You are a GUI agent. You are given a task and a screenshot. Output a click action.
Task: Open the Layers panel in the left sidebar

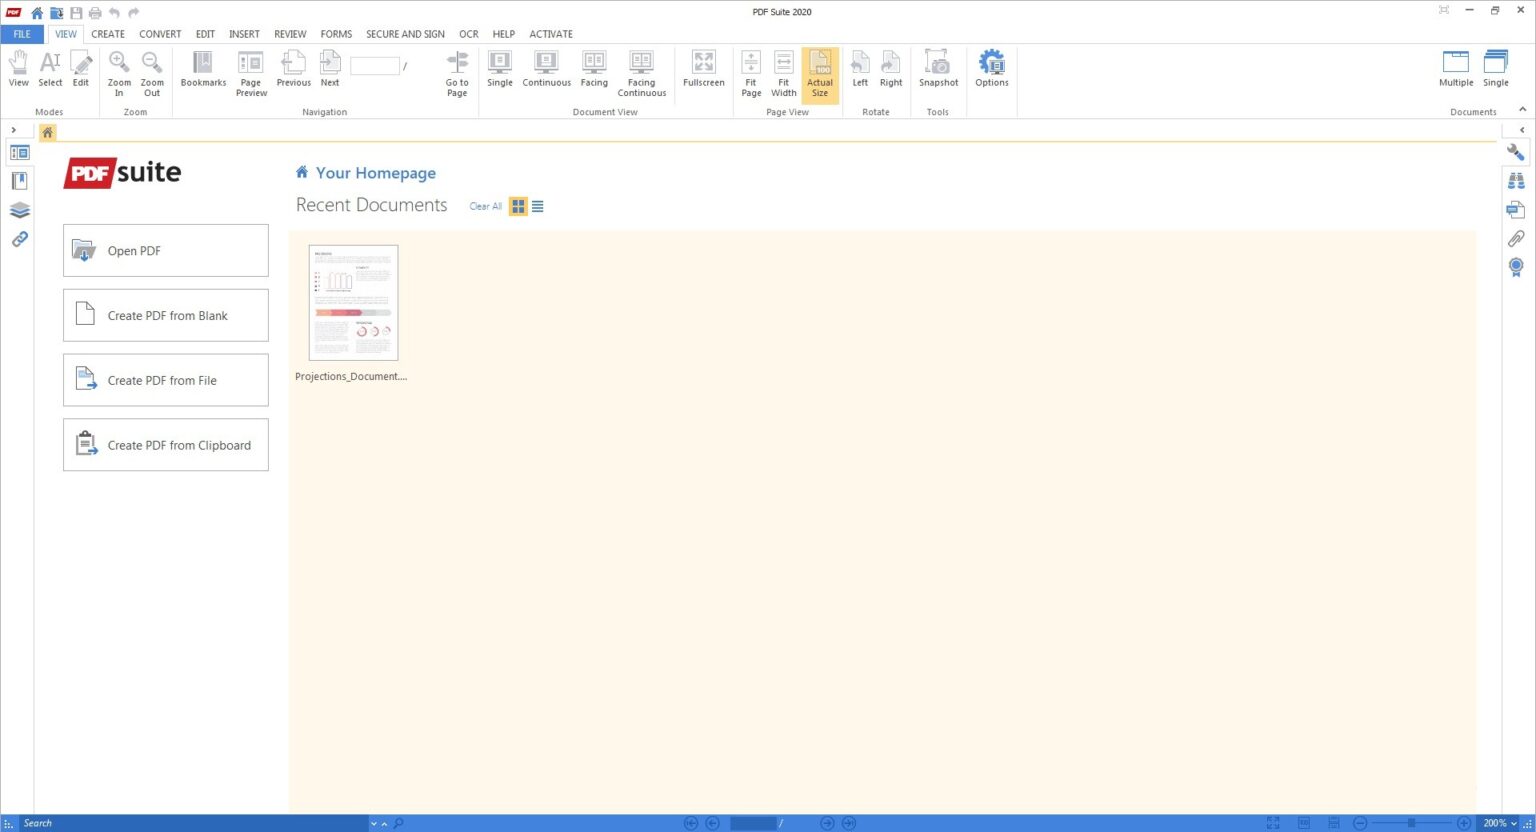coord(19,210)
